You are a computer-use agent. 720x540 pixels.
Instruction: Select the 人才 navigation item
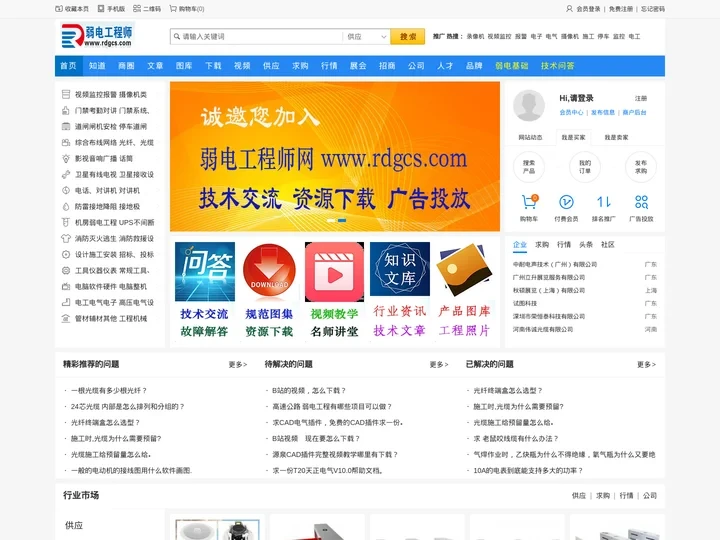click(x=445, y=66)
